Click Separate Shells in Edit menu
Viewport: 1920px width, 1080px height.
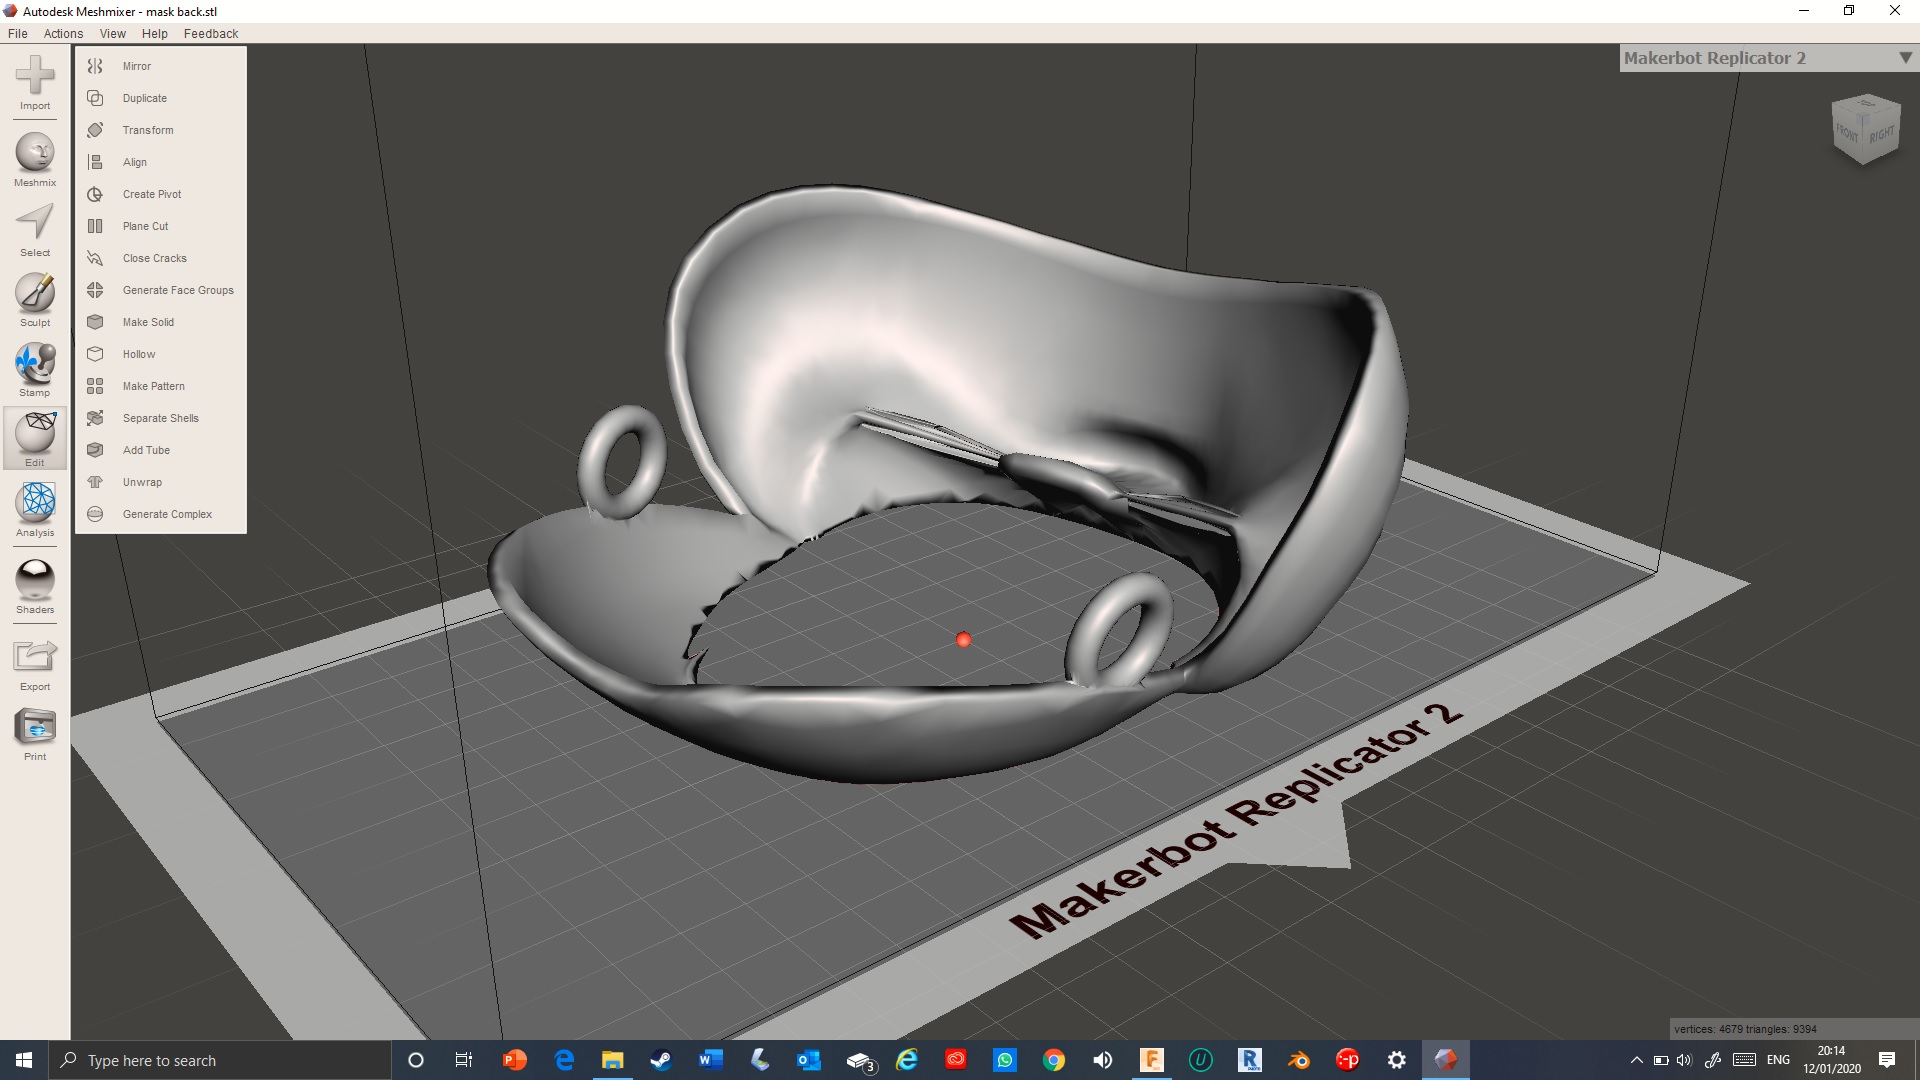point(160,418)
